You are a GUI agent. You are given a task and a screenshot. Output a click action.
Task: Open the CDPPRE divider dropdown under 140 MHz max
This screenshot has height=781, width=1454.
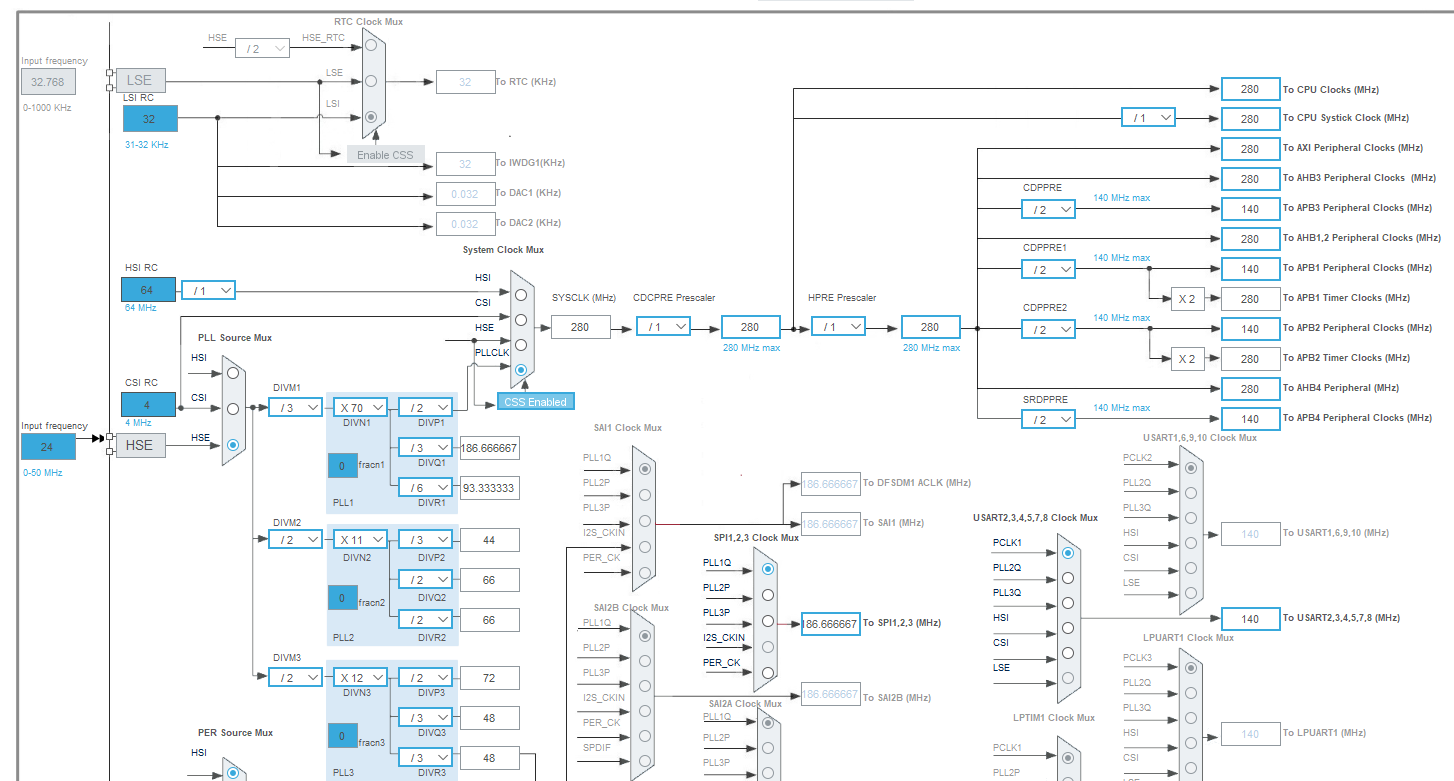click(1048, 209)
